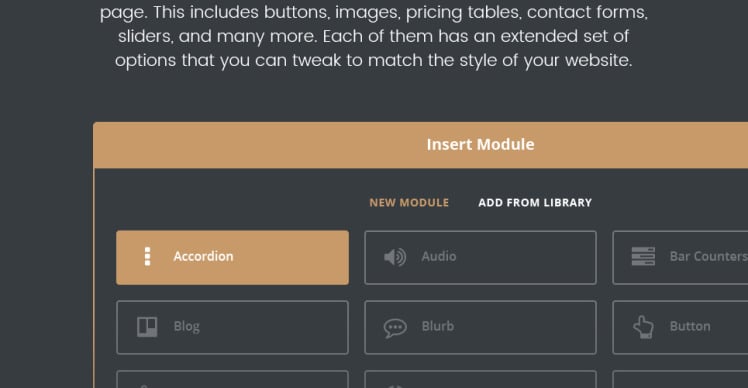Select the Button module text
This screenshot has width=748, height=388.
coord(690,326)
